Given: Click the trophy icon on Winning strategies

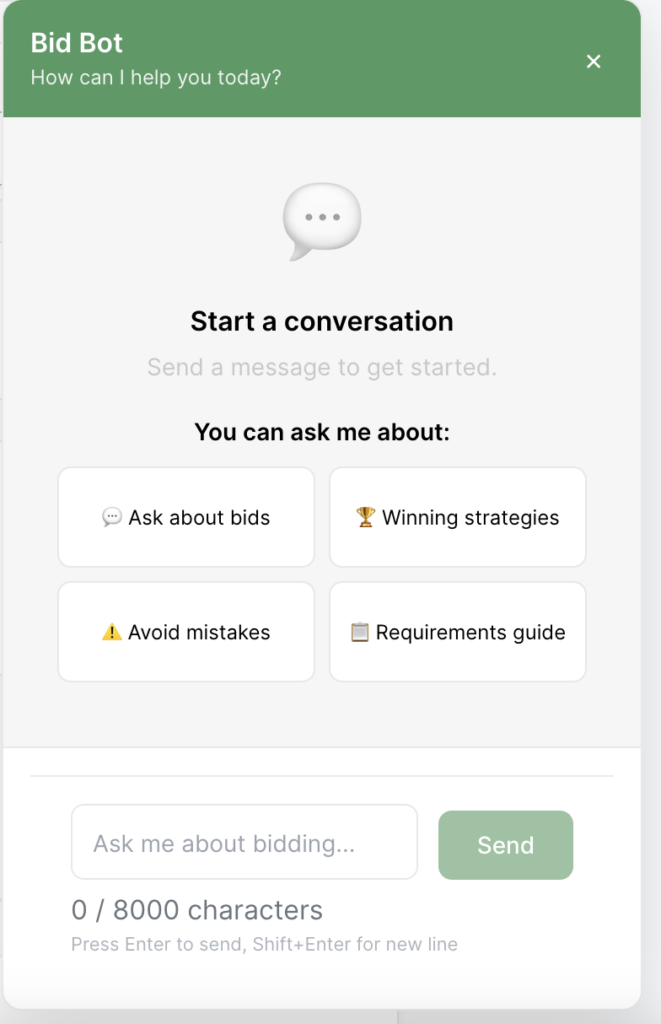Looking at the screenshot, I should coord(365,517).
